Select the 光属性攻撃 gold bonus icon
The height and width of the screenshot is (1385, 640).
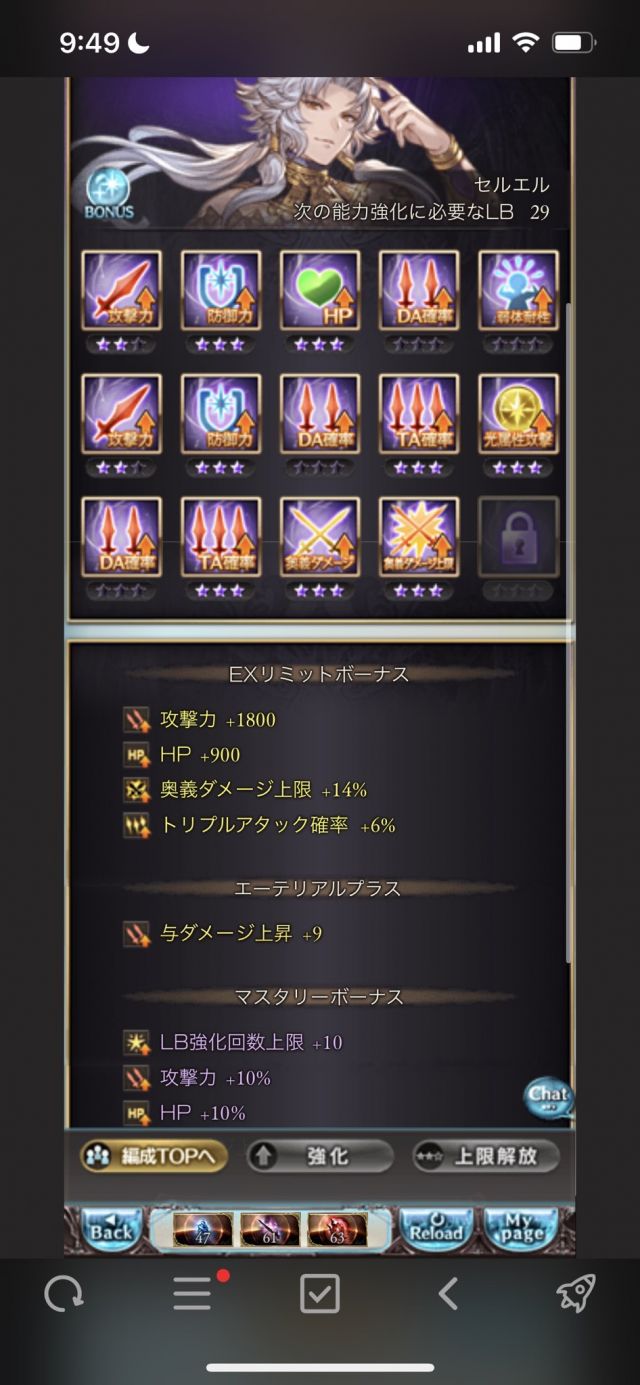click(518, 414)
